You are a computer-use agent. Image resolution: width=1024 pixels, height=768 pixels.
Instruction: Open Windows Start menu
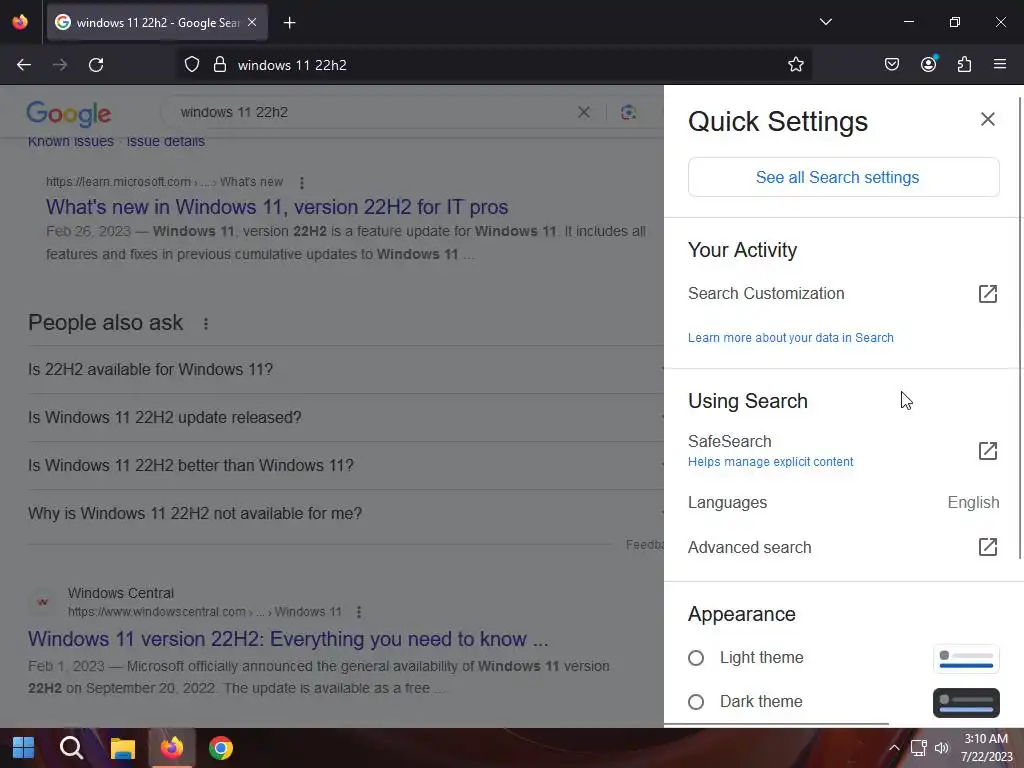tap(24, 748)
